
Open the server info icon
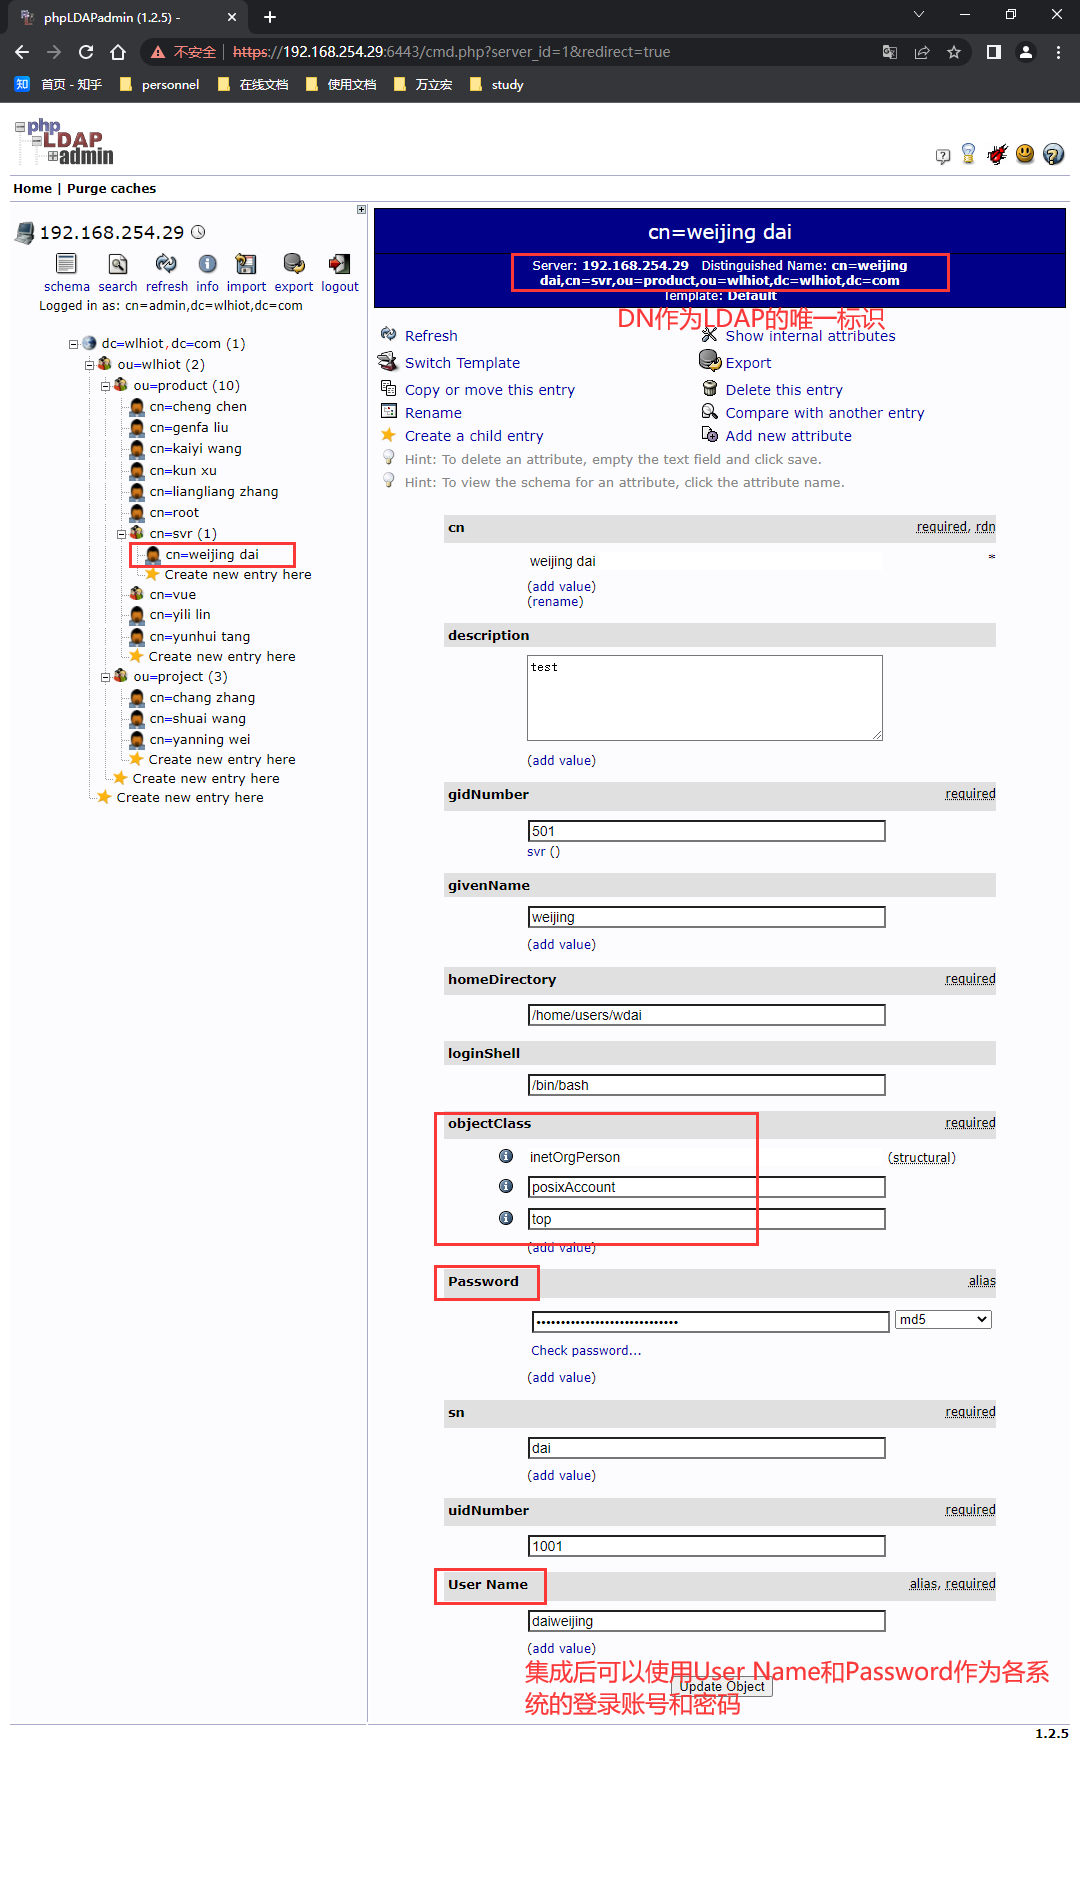(207, 264)
